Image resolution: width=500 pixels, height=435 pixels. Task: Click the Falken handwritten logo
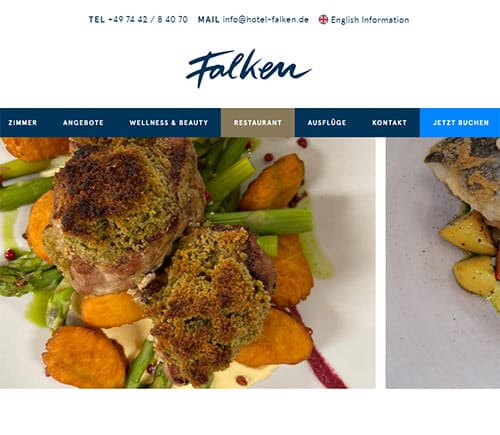[x=248, y=68]
